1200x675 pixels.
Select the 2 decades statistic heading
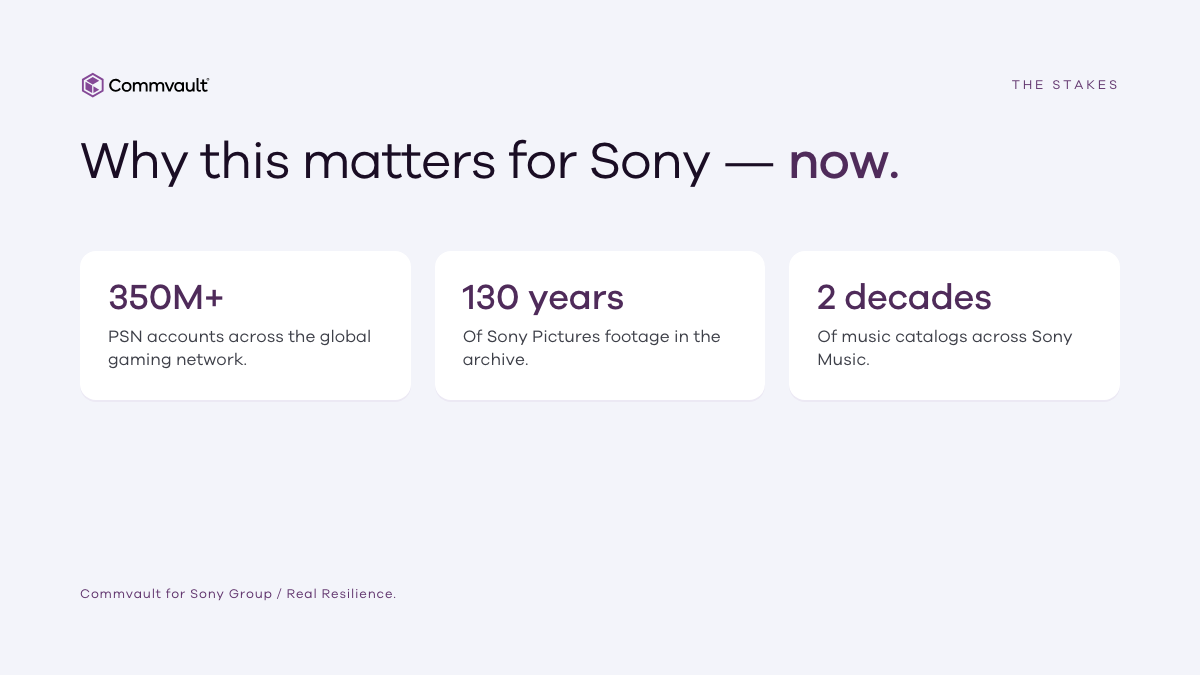(x=904, y=298)
